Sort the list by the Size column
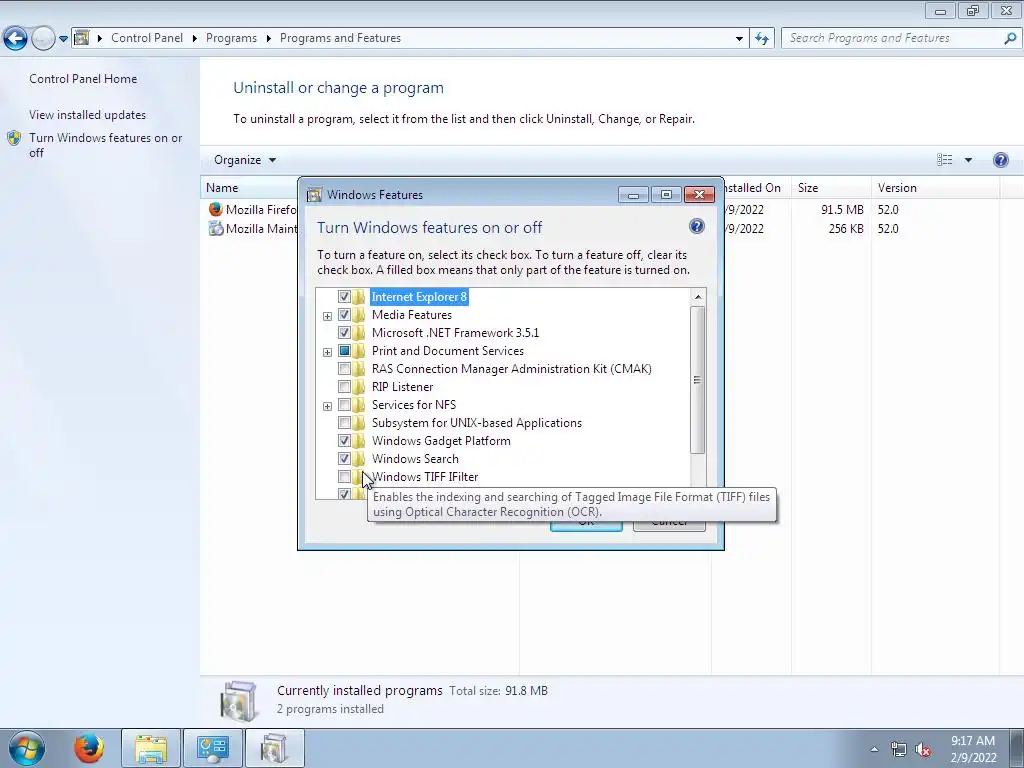This screenshot has height=768, width=1024. tap(831, 187)
